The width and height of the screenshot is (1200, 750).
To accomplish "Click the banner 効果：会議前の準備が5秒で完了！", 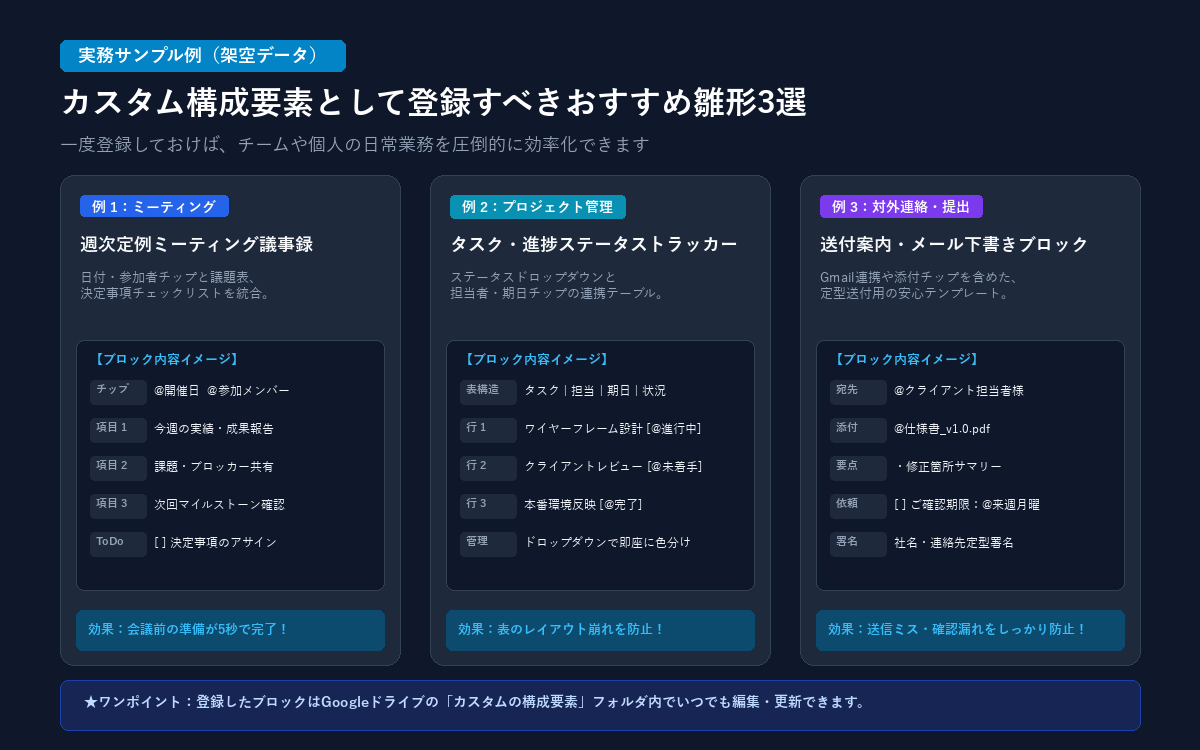I will pyautogui.click(x=230, y=630).
